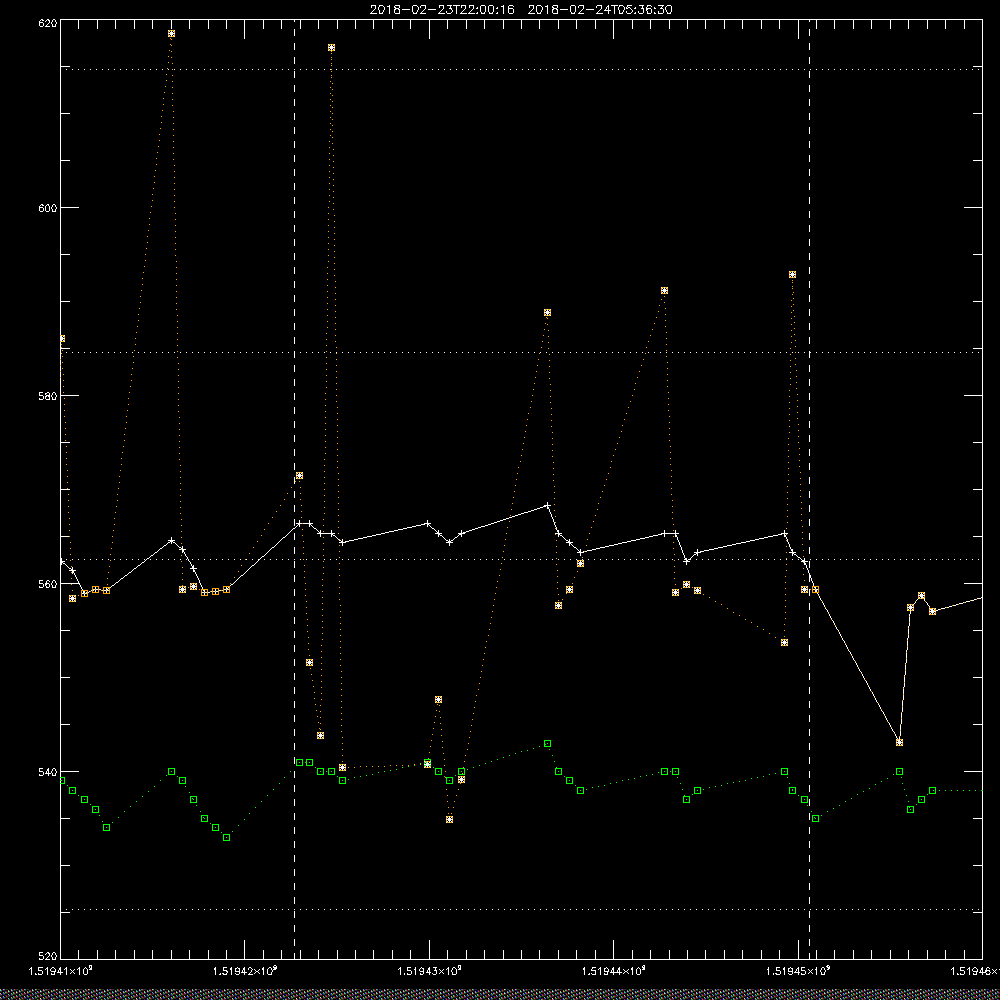This screenshot has height=1000, width=1000.
Task: Select the lowest green square near 533
Action: click(x=227, y=837)
